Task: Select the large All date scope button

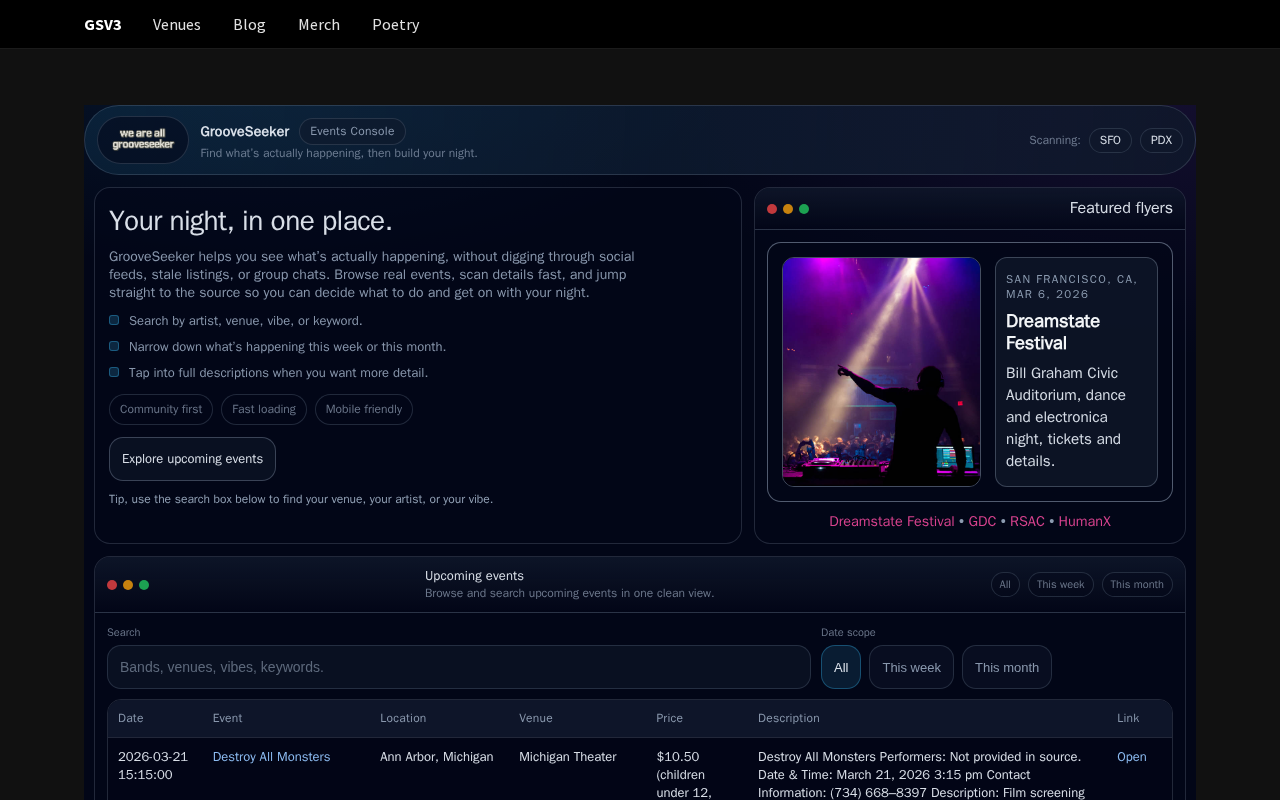Action: coord(841,667)
